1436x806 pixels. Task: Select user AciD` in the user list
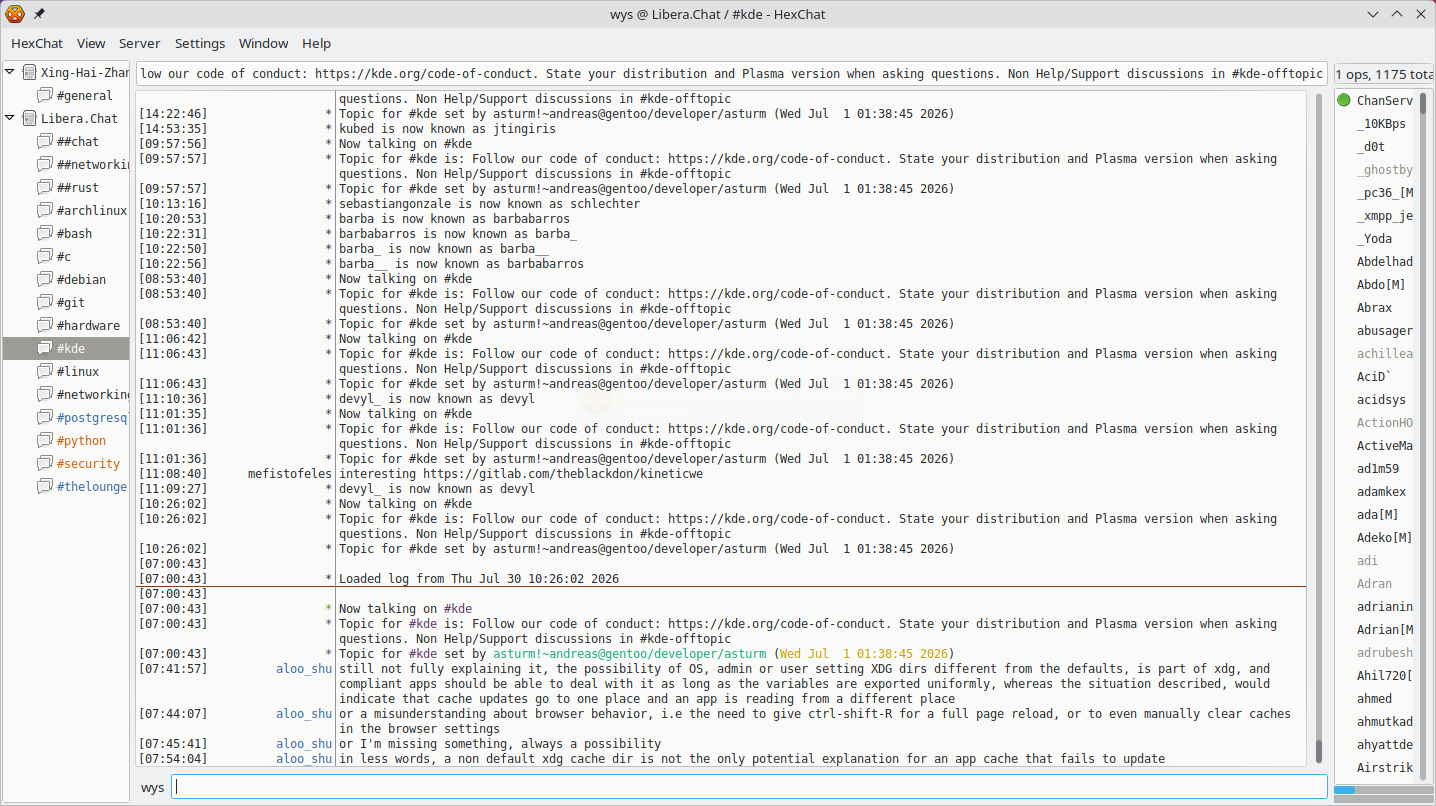(1374, 377)
